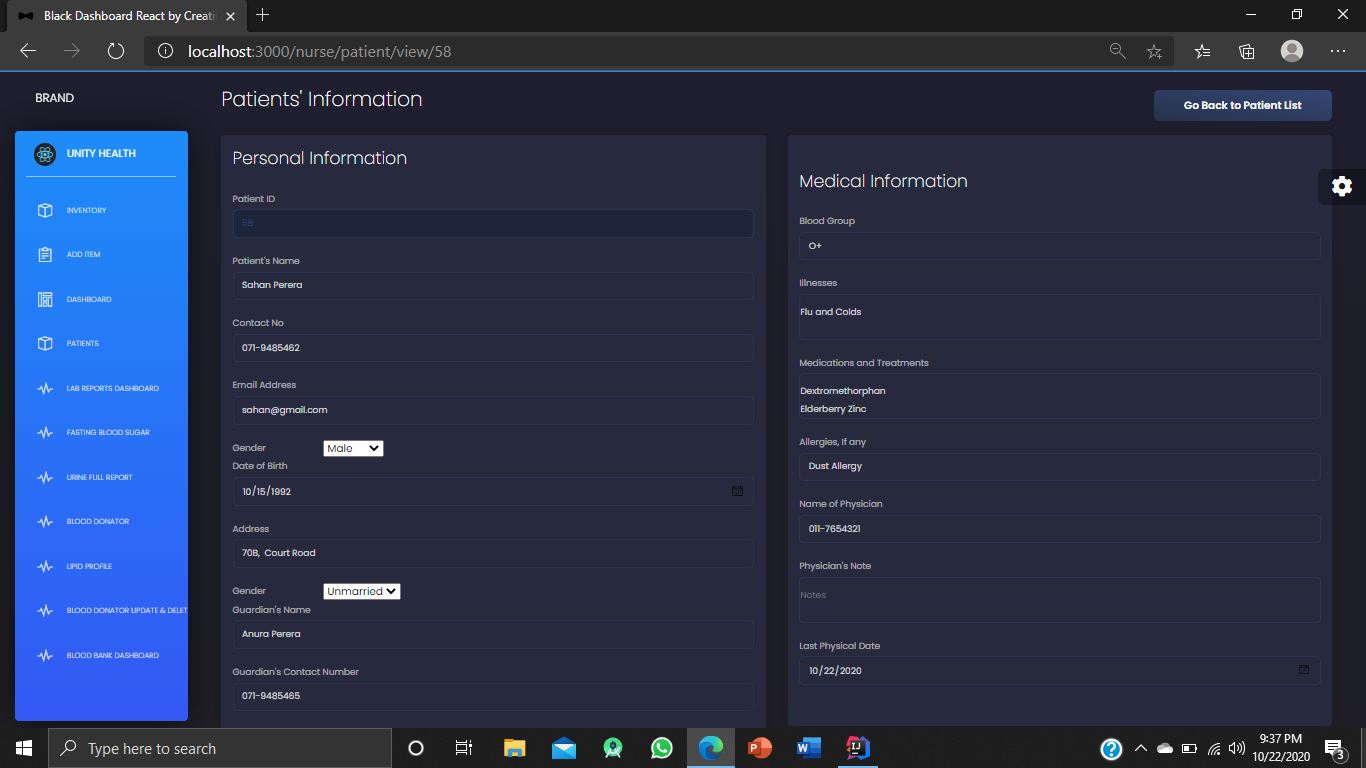The width and height of the screenshot is (1366, 768).
Task: Open the browser Settings and more menu
Action: (1338, 51)
